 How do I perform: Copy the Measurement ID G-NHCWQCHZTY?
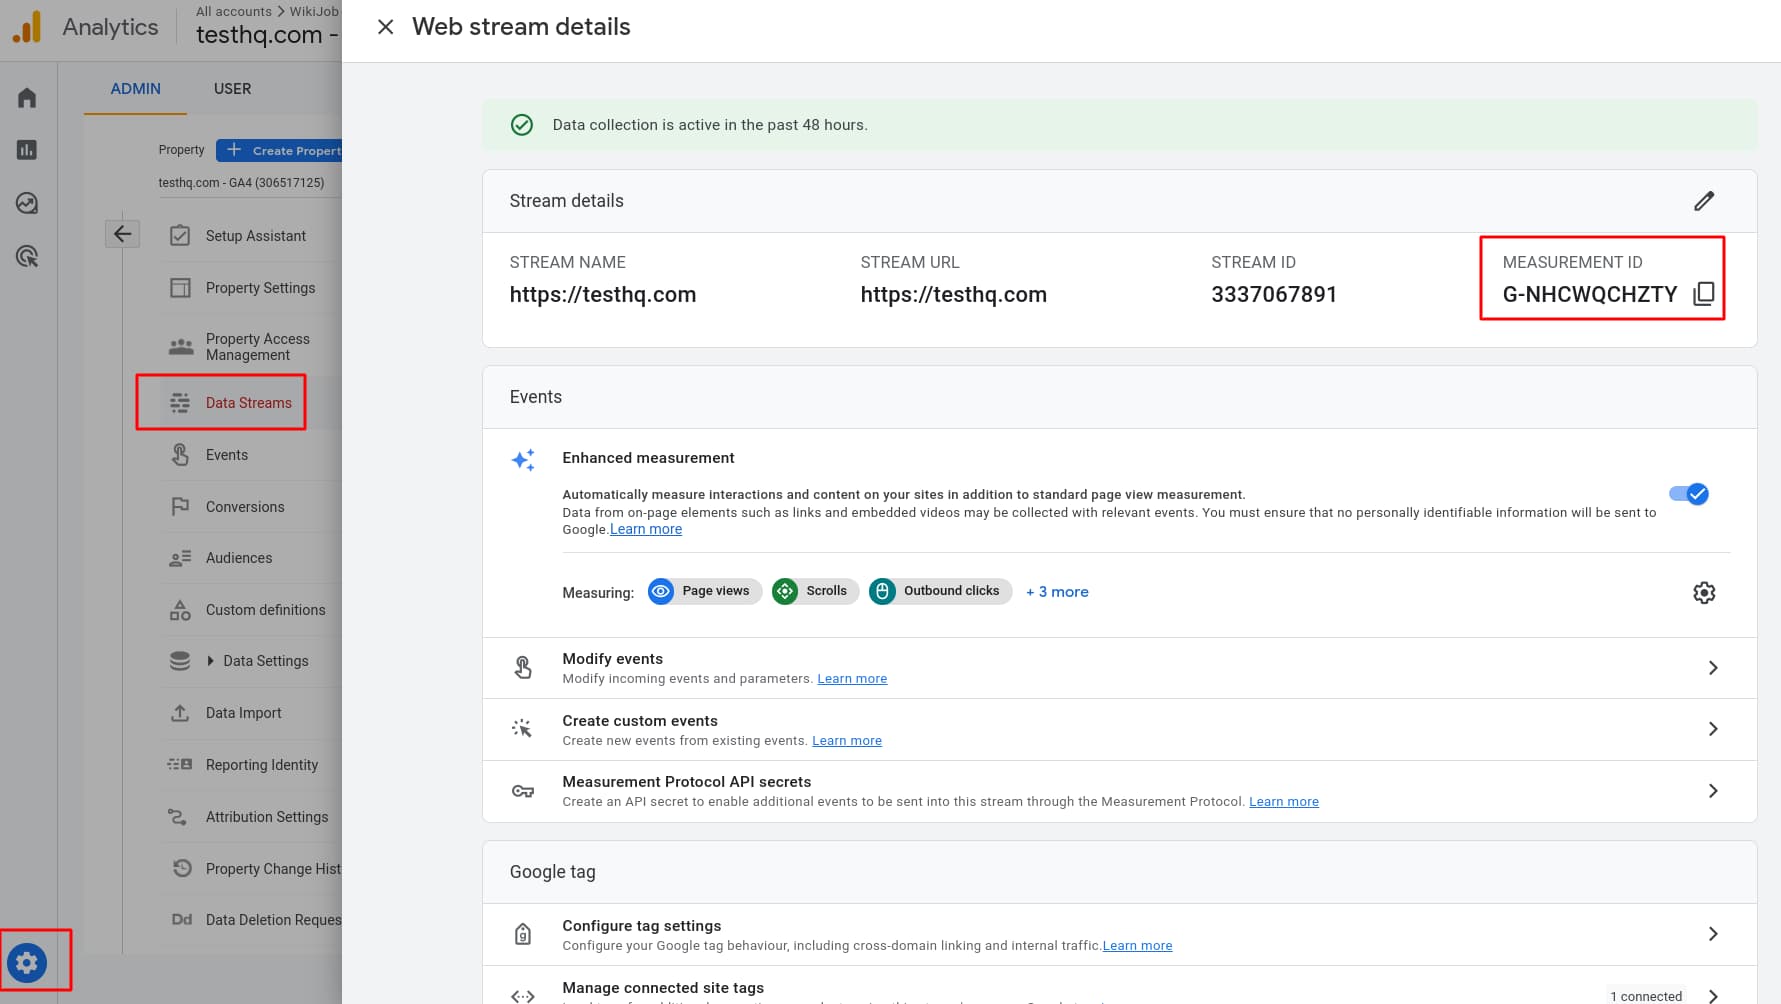pyautogui.click(x=1703, y=293)
